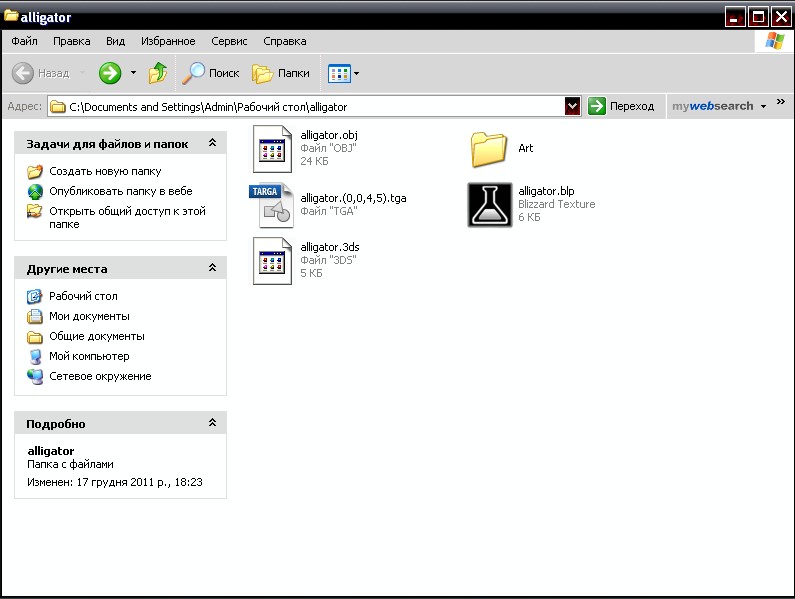Click the Общие документы folder icon
Image resolution: width=795 pixels, height=599 pixels.
pyautogui.click(x=34, y=337)
